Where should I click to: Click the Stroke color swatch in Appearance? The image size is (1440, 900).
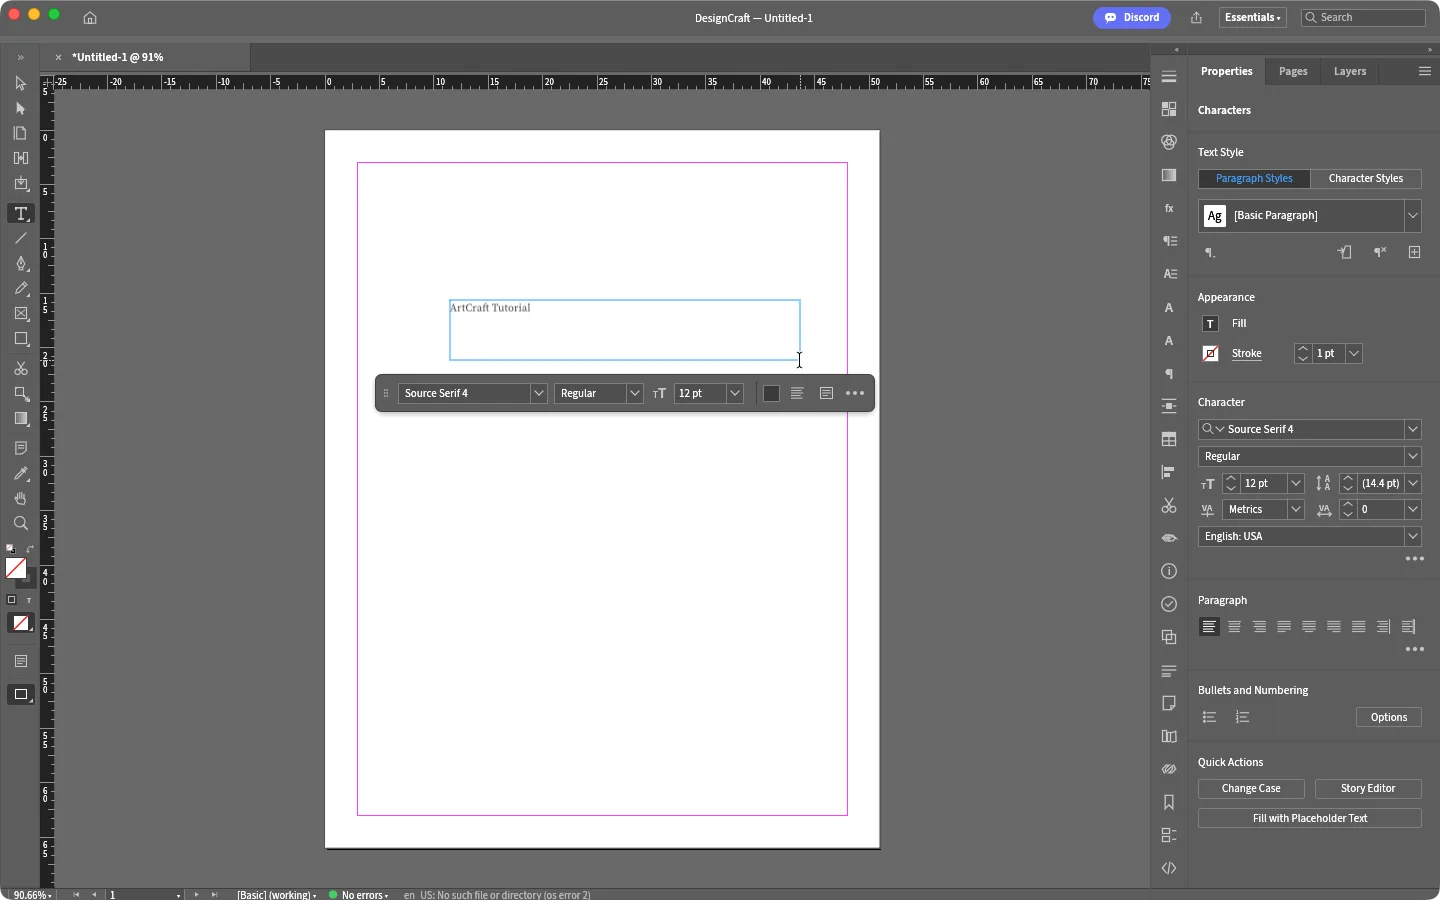pos(1211,354)
